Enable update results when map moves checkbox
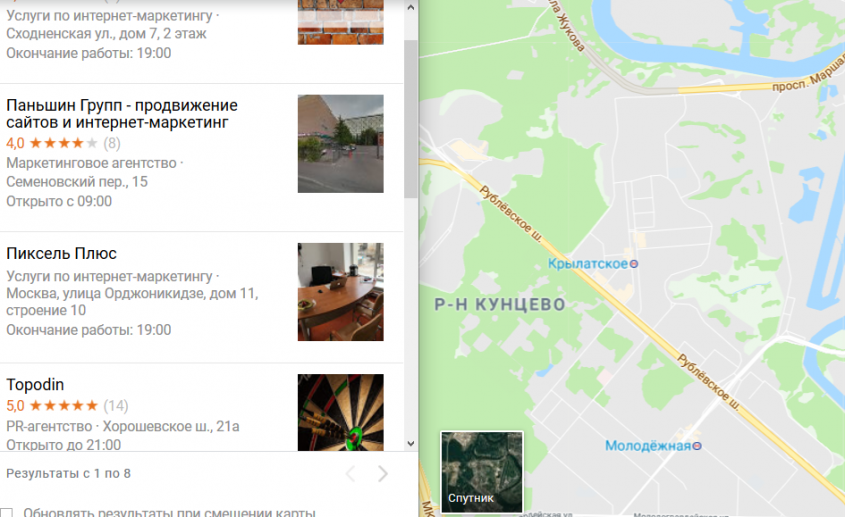This screenshot has height=517, width=845. [x=6, y=512]
